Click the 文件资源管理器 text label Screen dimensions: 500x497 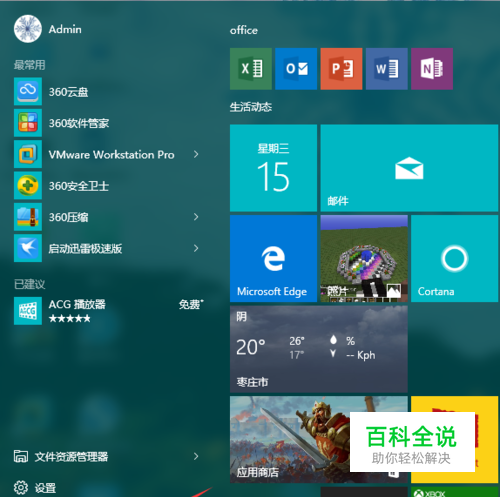[71, 457]
